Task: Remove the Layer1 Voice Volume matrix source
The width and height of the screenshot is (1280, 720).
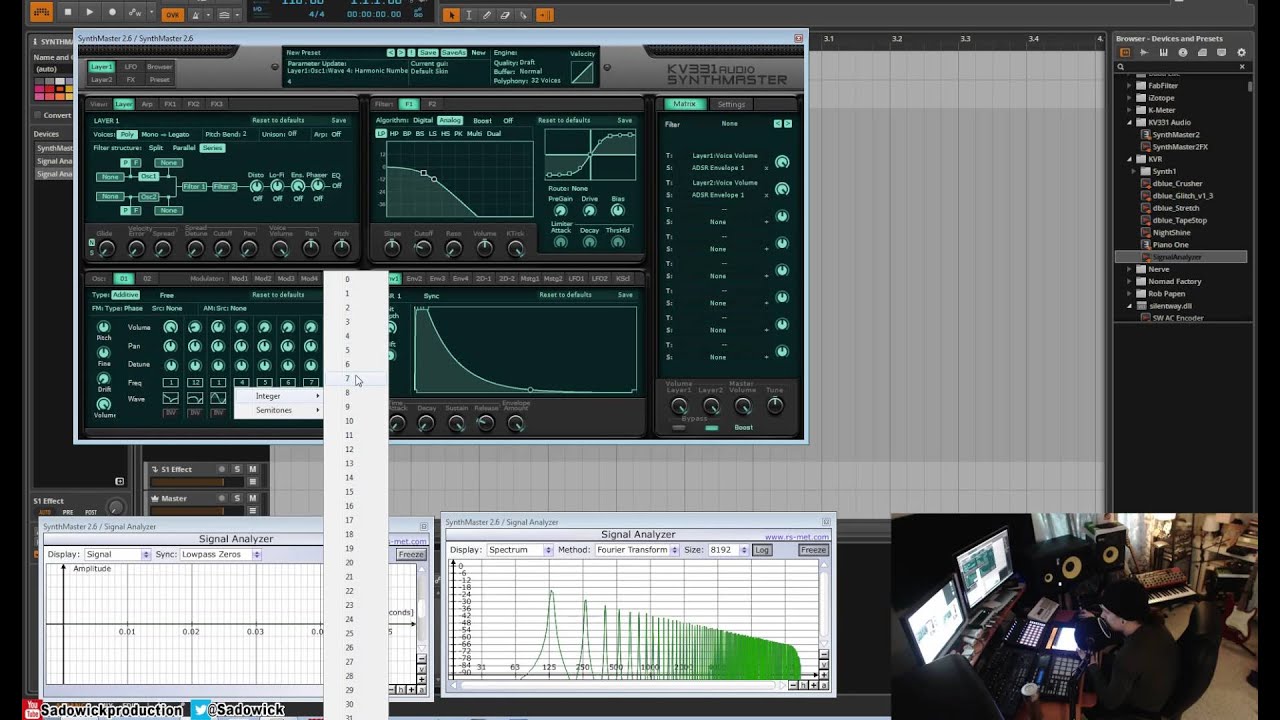Action: [766, 168]
